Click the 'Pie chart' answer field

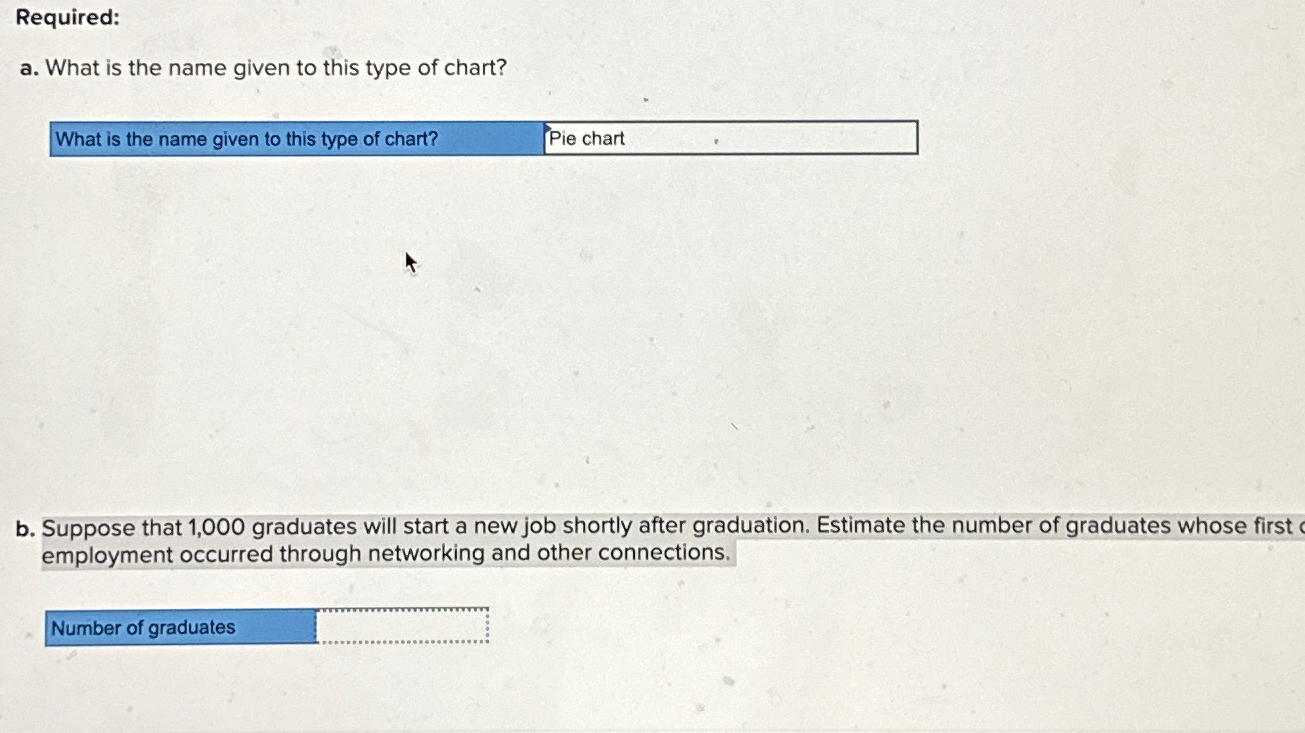(x=730, y=138)
